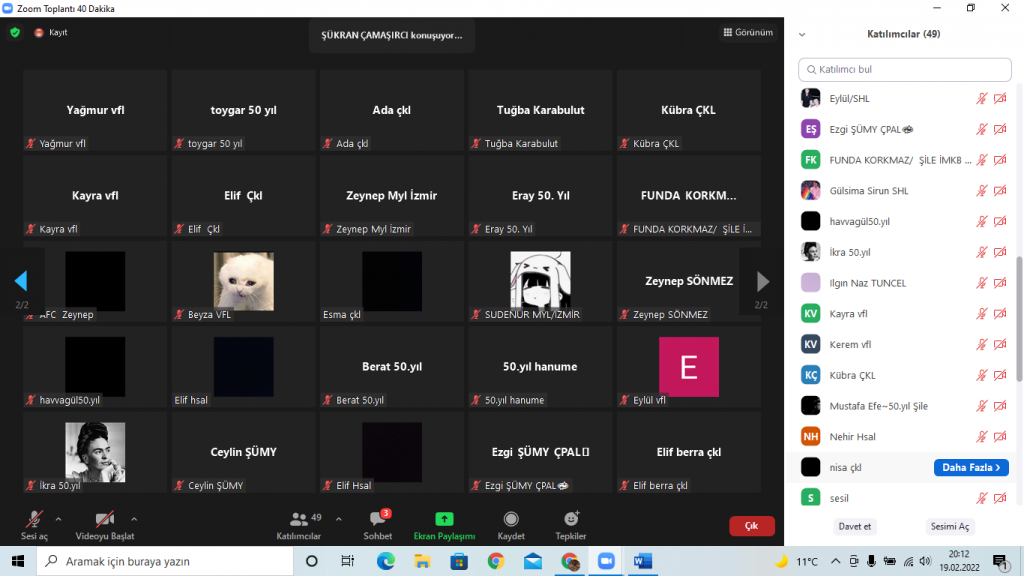The image size is (1024, 576).
Task: Go to next page with right arrow
Action: [x=763, y=281]
